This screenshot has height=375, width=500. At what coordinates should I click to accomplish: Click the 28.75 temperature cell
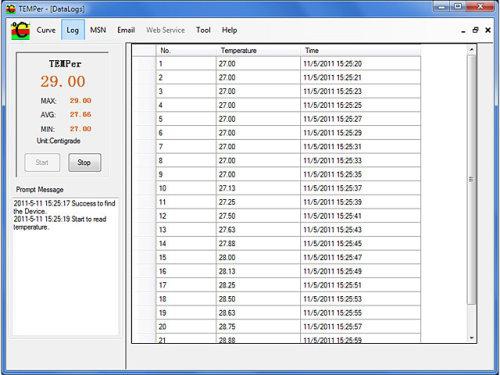pyautogui.click(x=258, y=327)
